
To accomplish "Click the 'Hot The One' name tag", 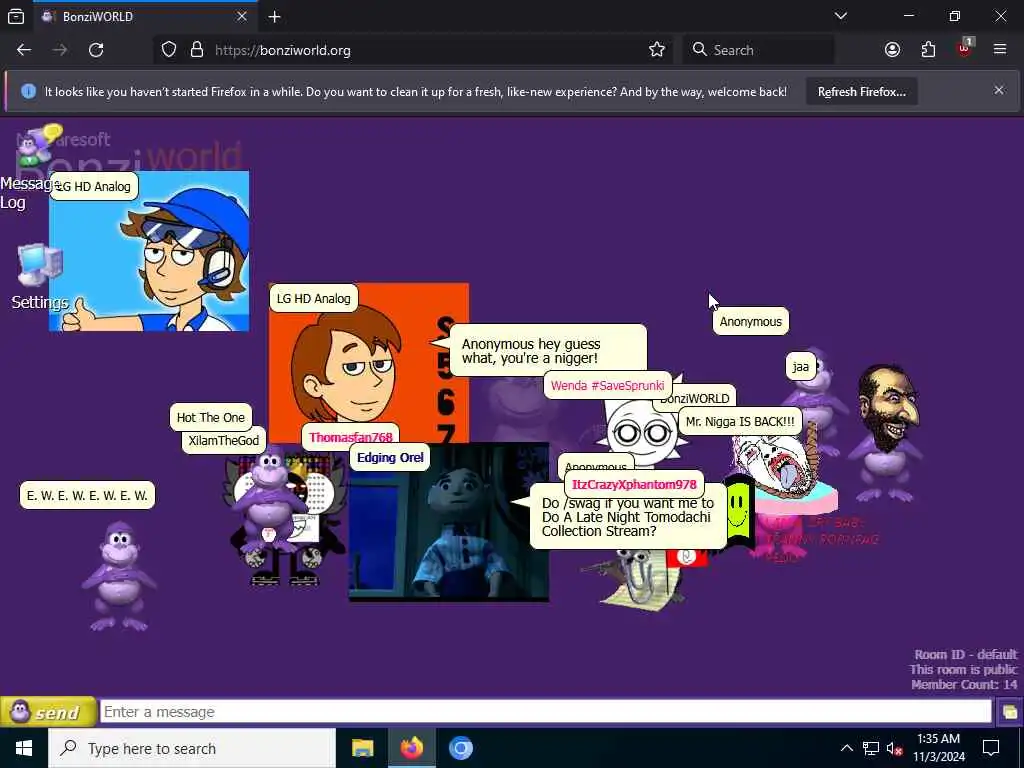I will (x=210, y=418).
